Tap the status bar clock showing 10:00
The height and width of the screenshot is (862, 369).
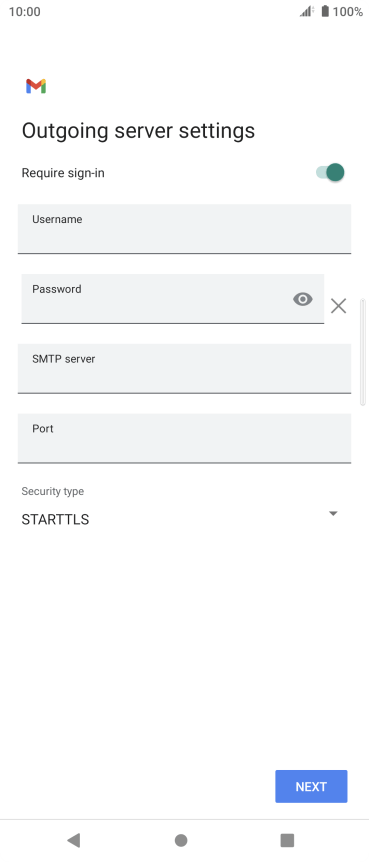pyautogui.click(x=25, y=12)
